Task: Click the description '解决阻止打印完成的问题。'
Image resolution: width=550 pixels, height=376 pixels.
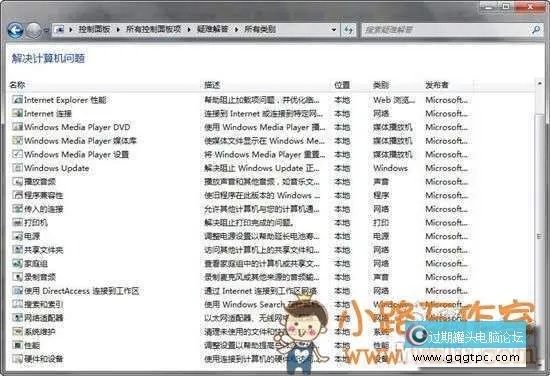Action: coord(249,223)
